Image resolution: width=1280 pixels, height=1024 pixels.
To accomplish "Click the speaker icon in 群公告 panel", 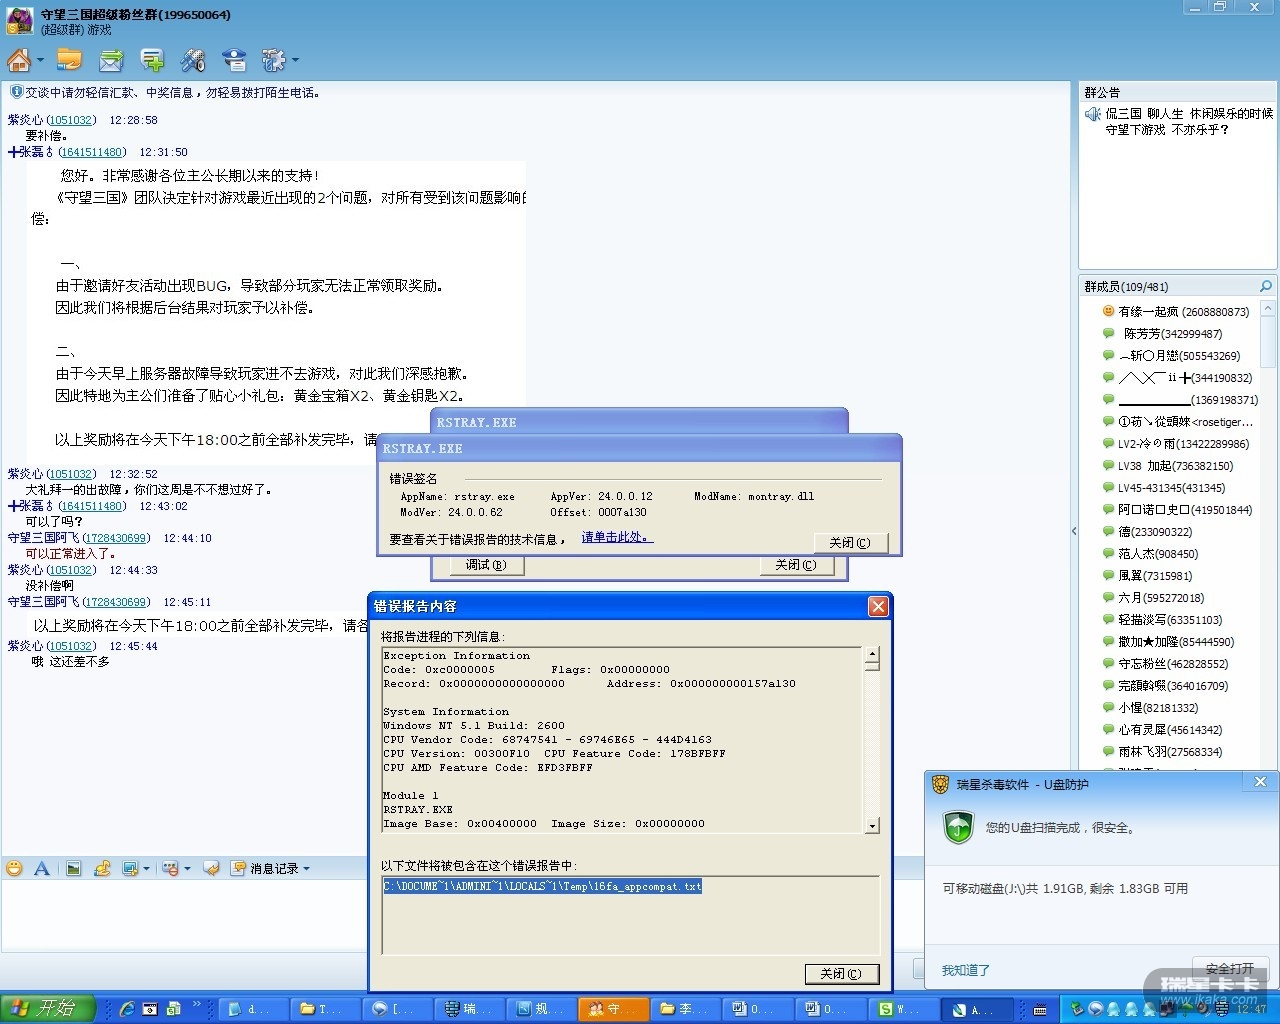I will pyautogui.click(x=1093, y=114).
